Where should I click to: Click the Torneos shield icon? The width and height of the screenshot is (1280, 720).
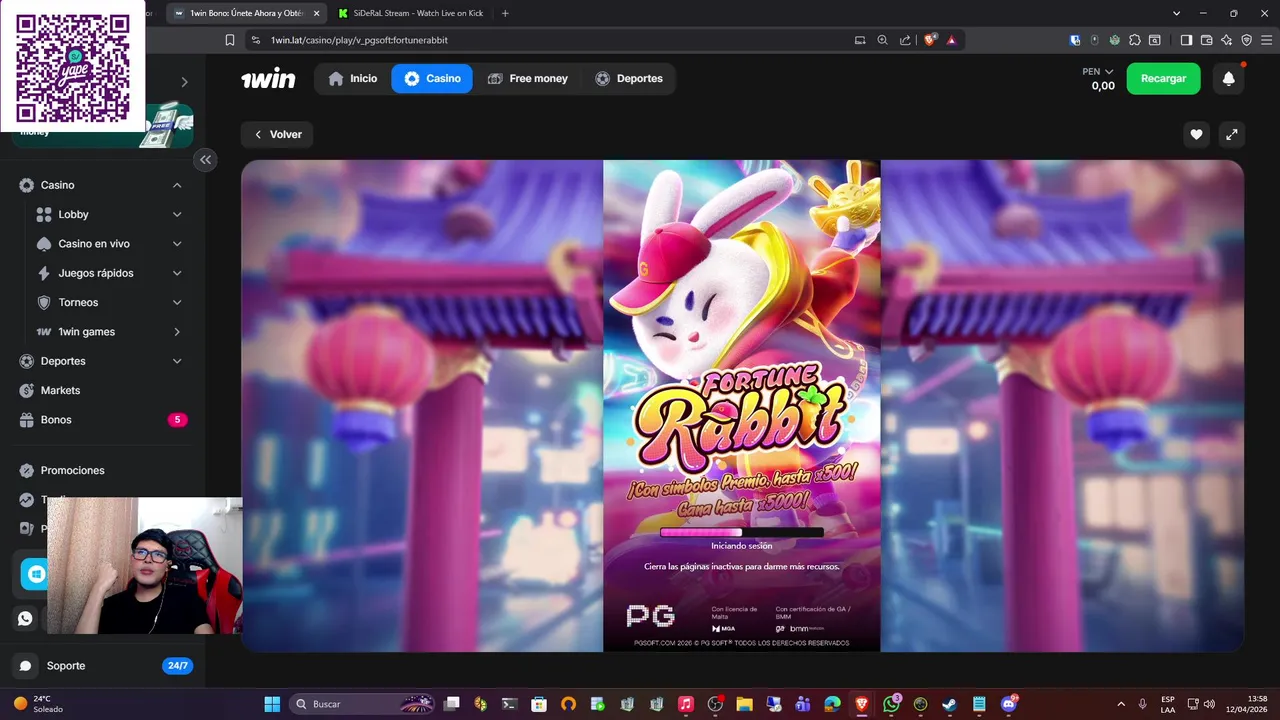click(x=44, y=302)
